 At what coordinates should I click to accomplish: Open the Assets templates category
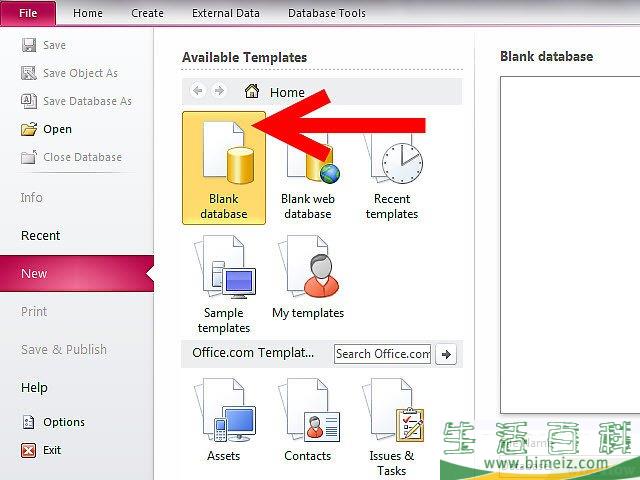click(224, 420)
